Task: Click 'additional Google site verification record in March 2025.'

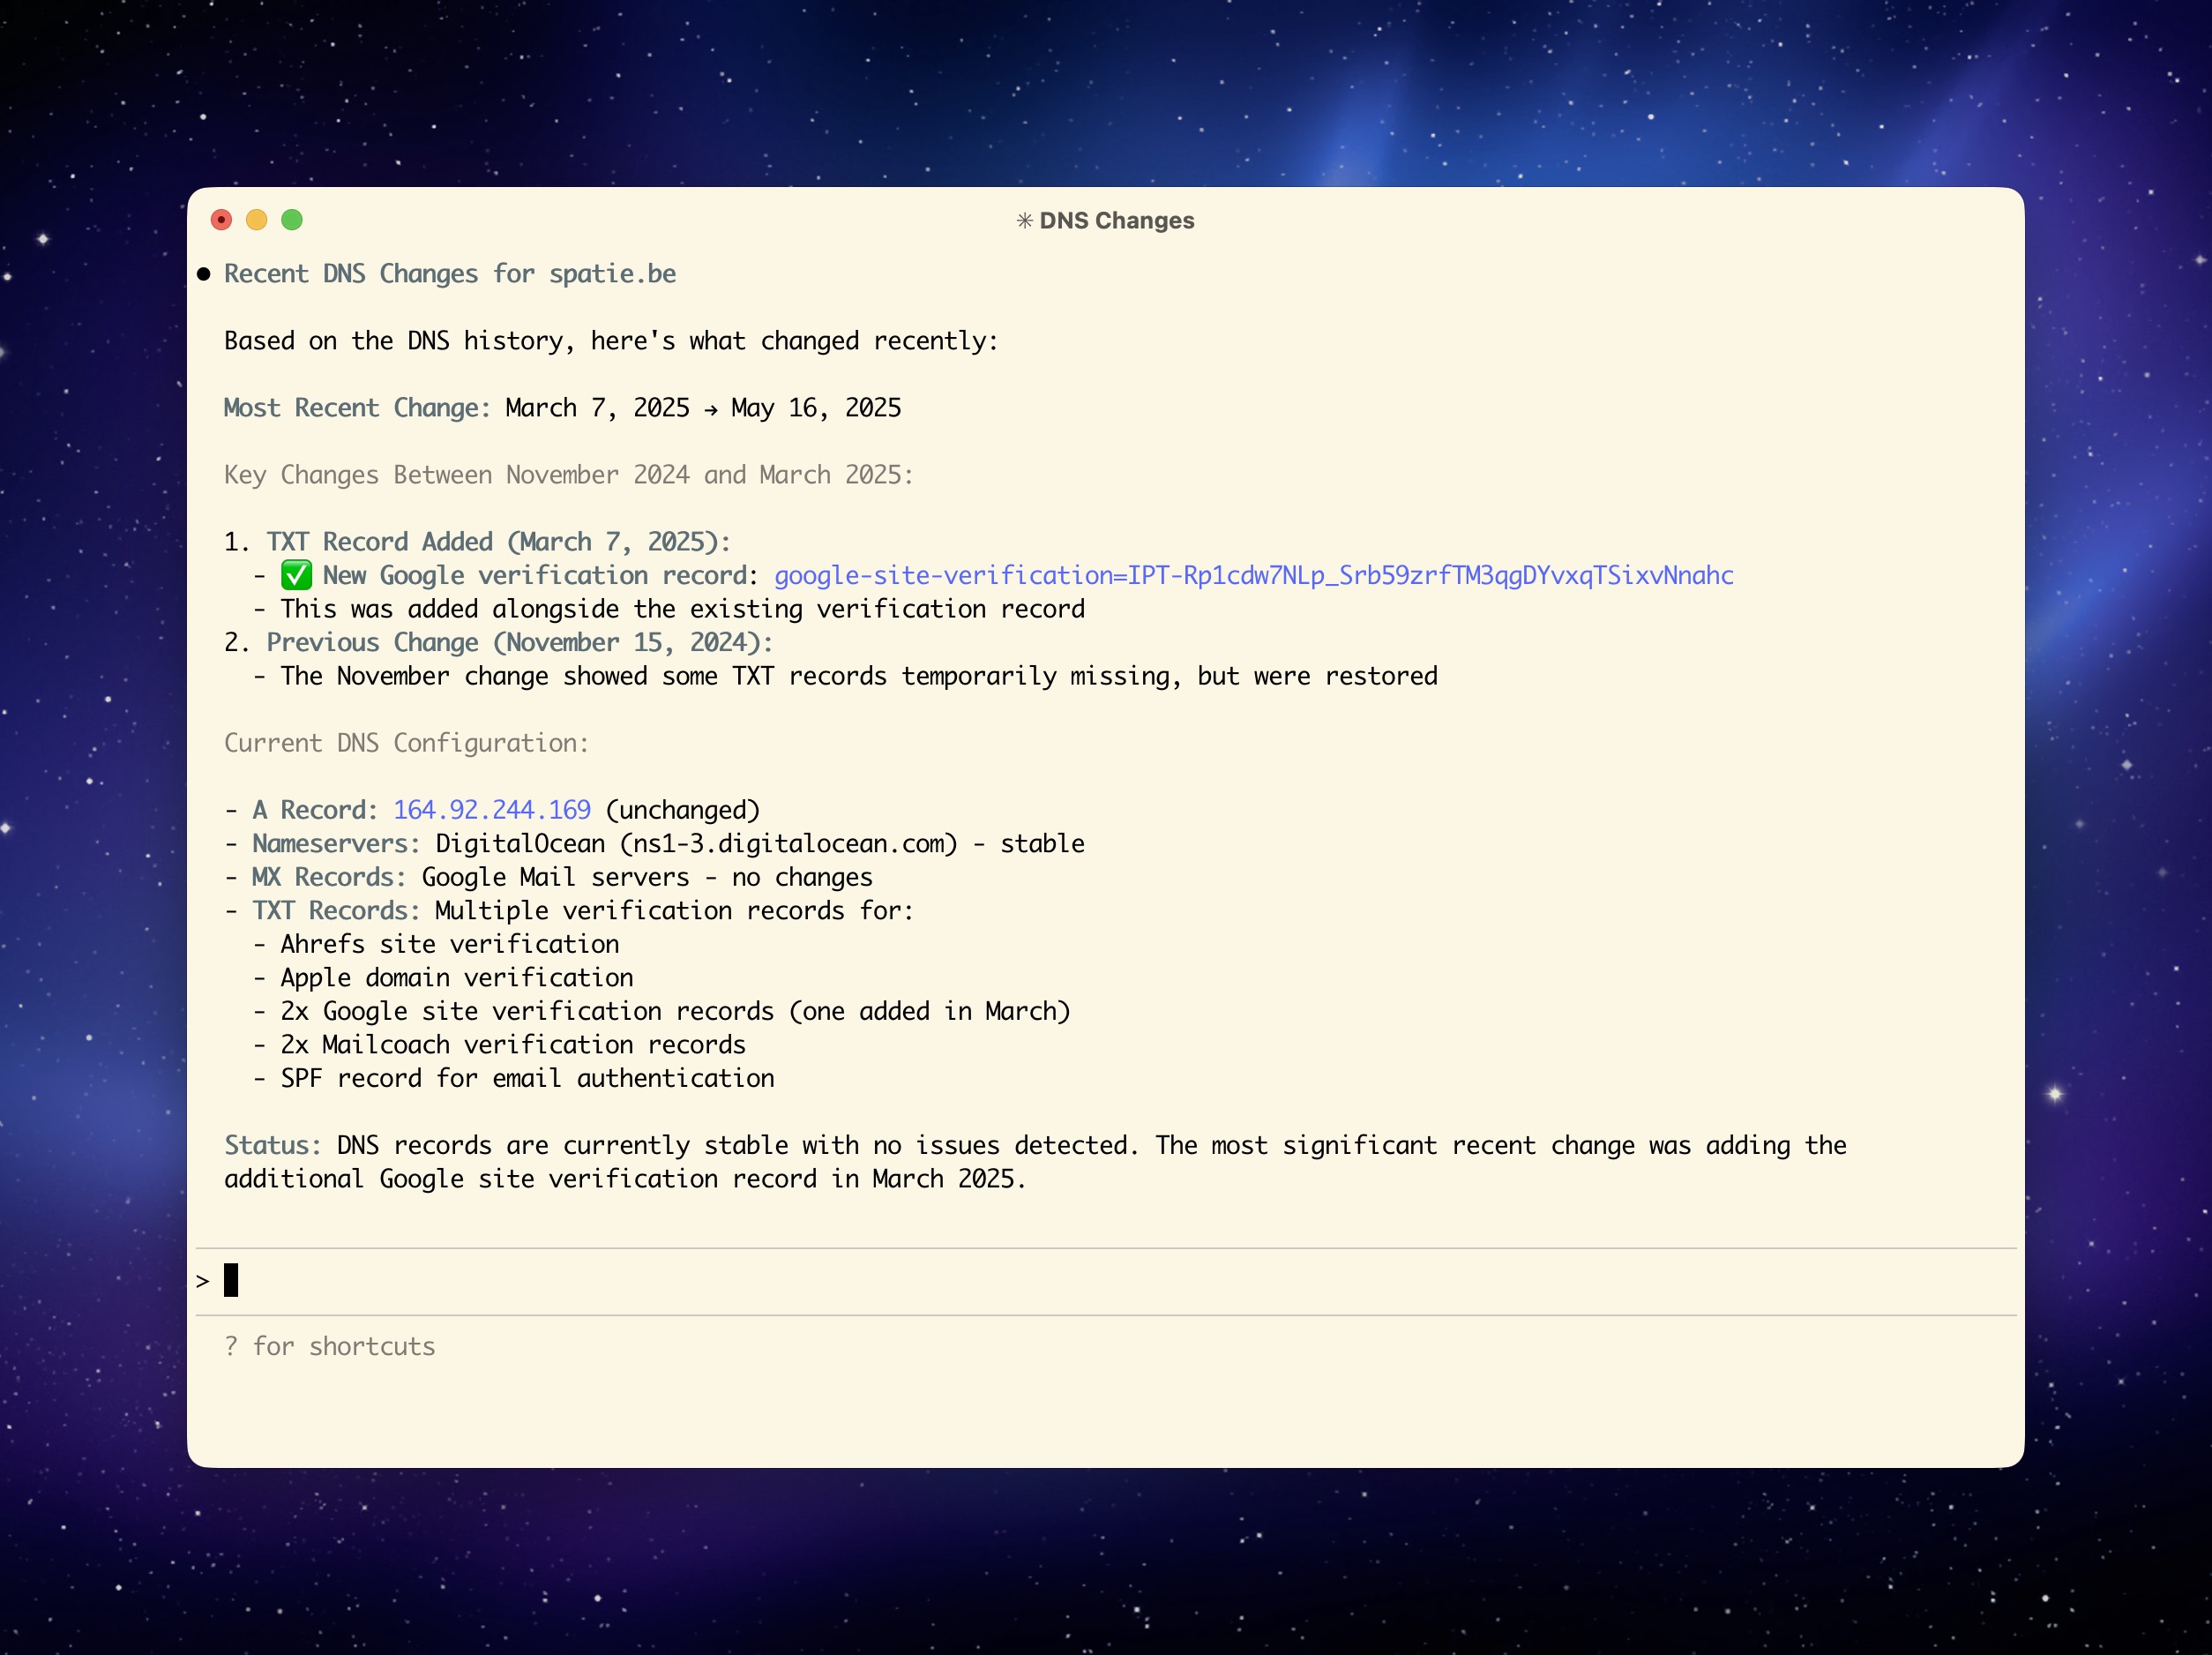Action: coord(625,1179)
